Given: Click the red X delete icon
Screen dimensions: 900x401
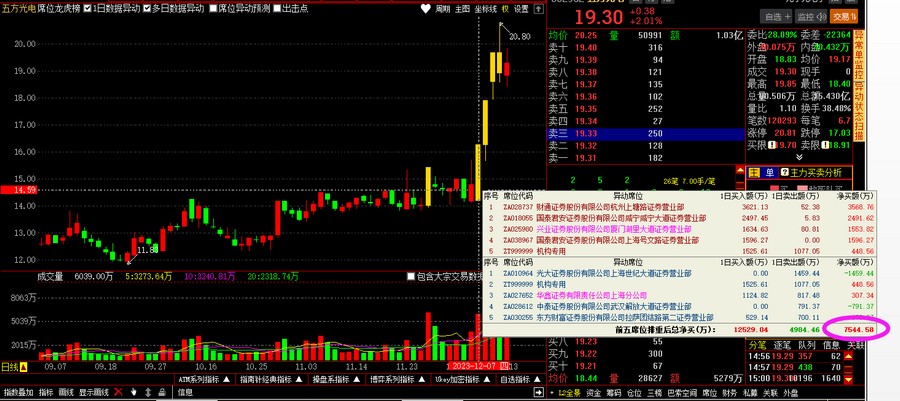Looking at the screenshot, I should pos(118,392).
